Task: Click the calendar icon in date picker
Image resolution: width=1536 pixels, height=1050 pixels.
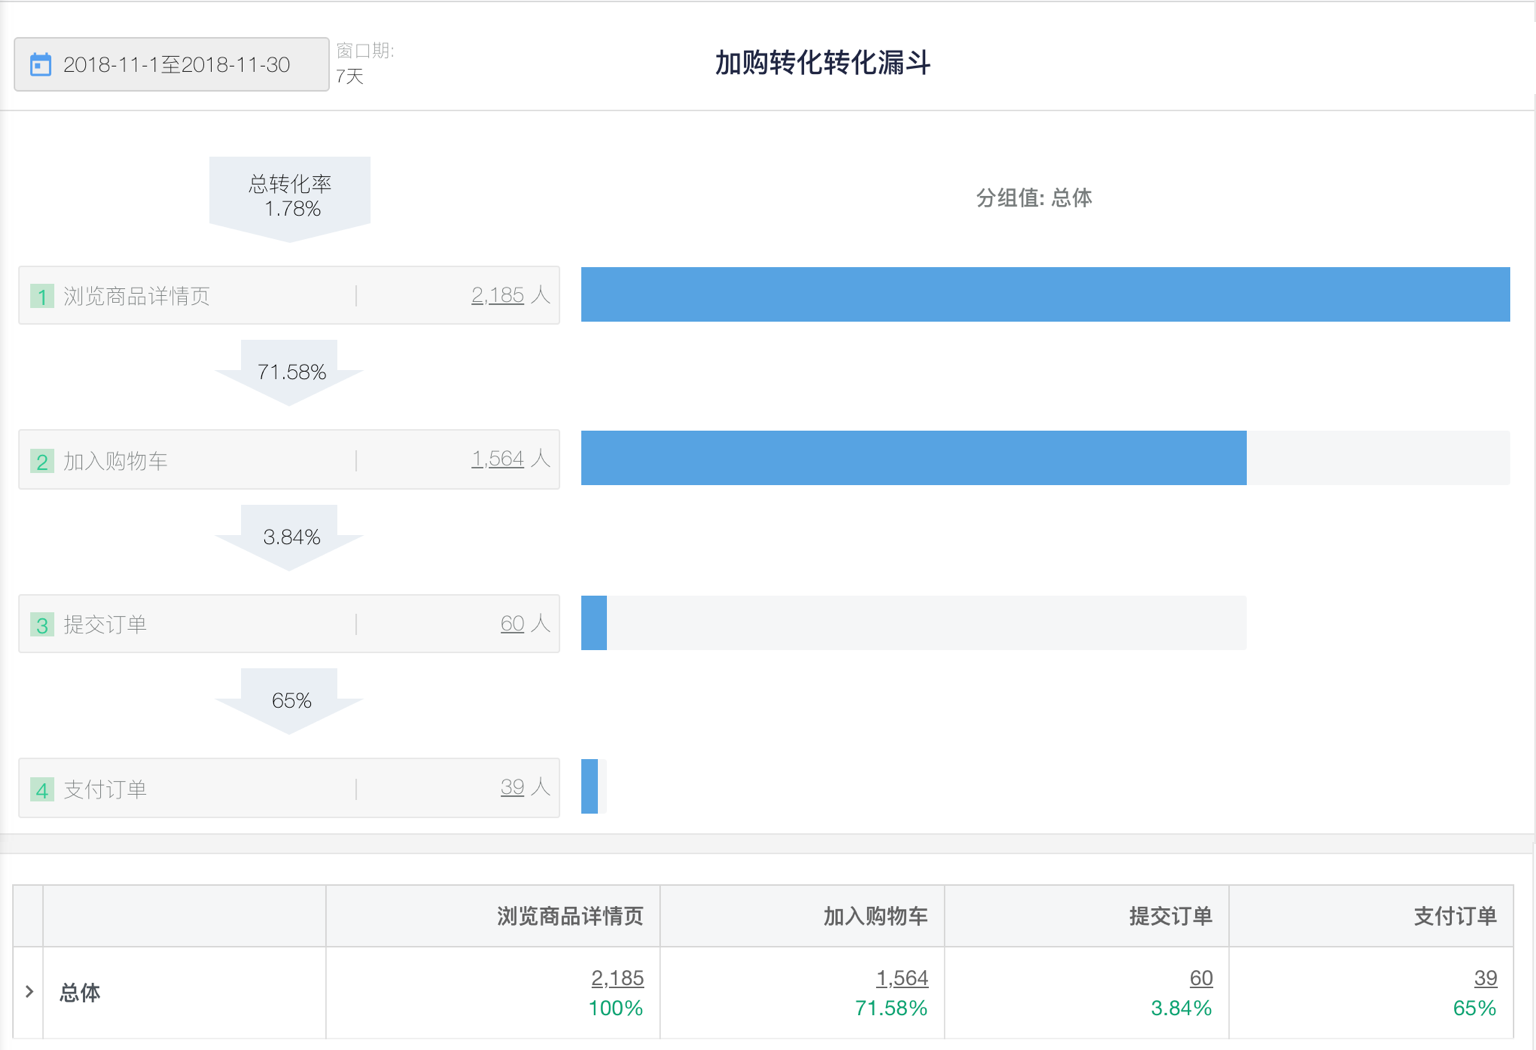Action: click(x=40, y=65)
